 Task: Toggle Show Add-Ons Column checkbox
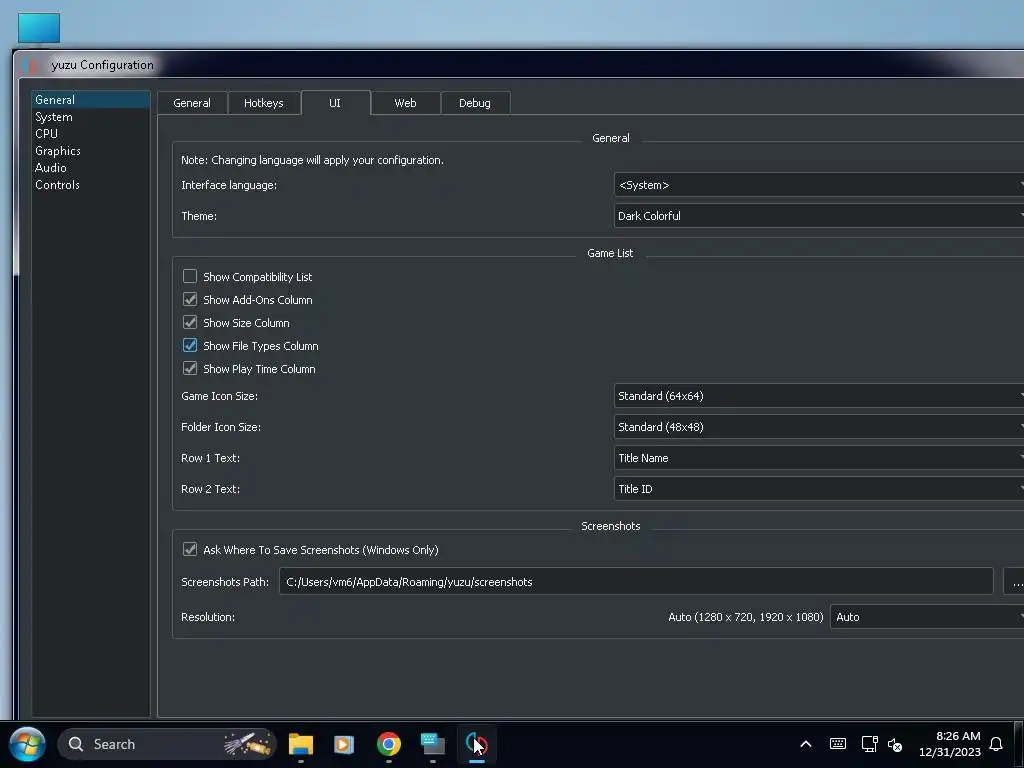pos(189,299)
